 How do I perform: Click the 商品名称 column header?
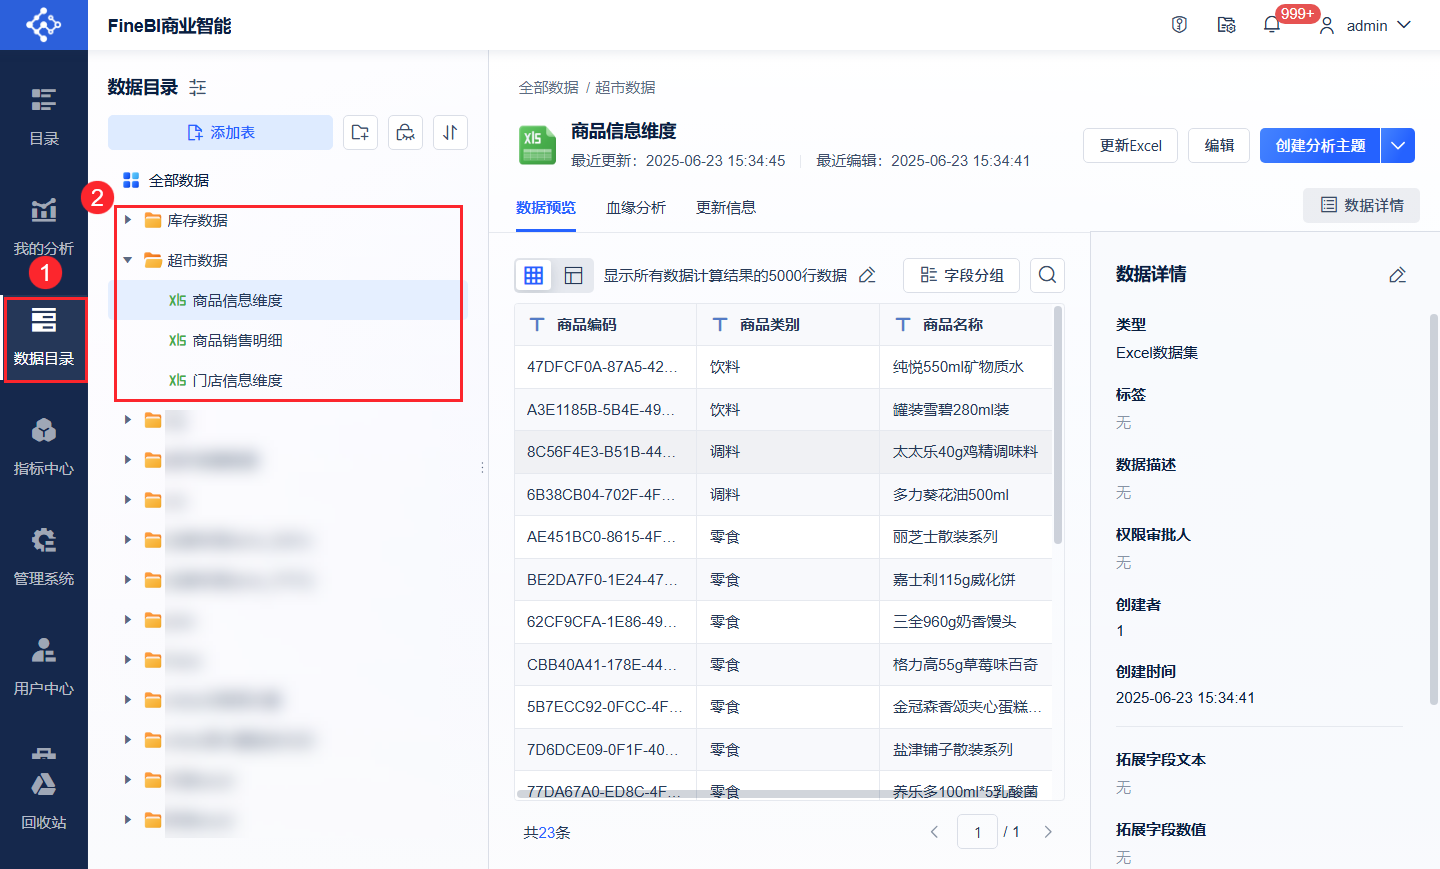[966, 324]
